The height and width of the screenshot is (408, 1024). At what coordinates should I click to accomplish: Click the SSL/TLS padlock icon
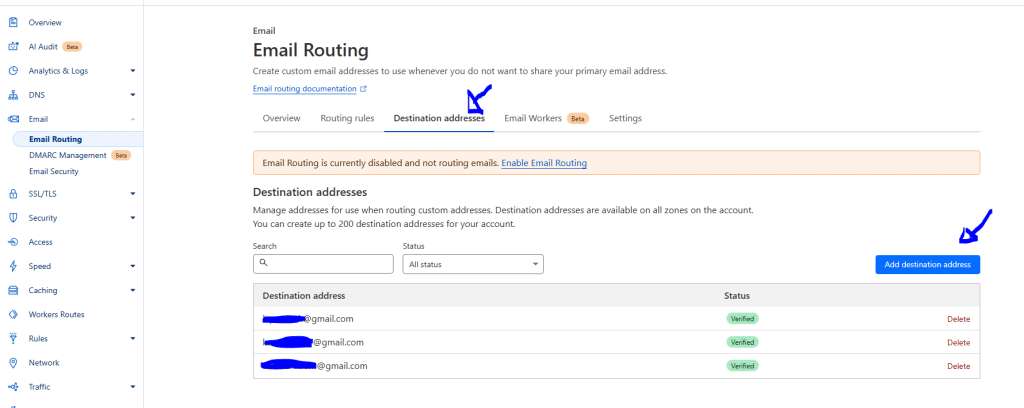[x=13, y=194]
